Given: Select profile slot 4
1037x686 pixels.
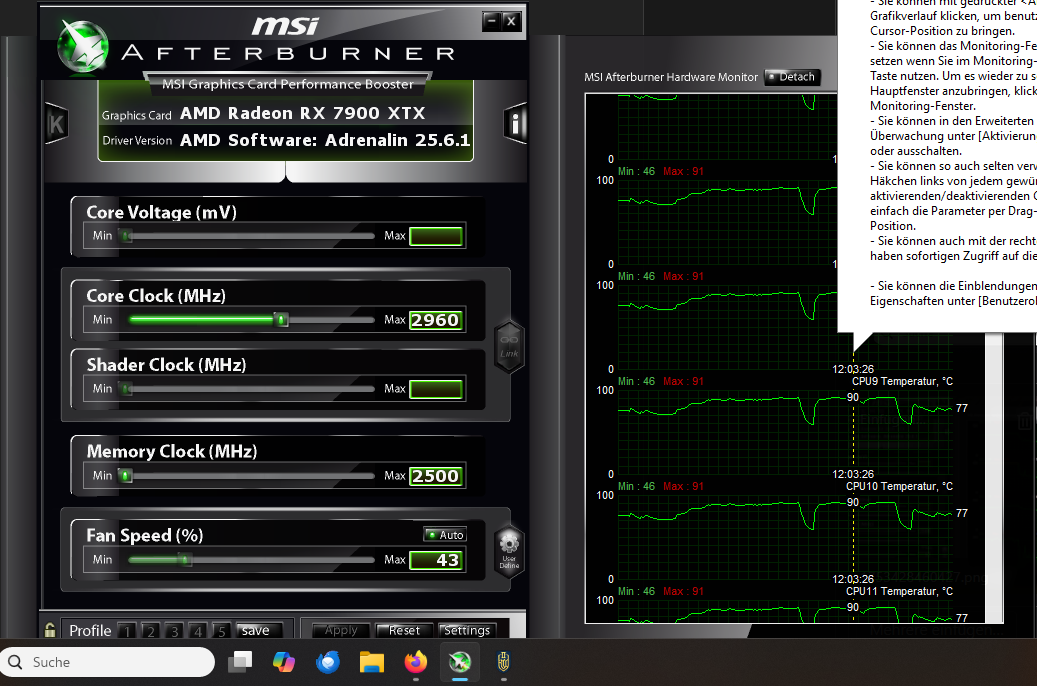Looking at the screenshot, I should click(198, 630).
